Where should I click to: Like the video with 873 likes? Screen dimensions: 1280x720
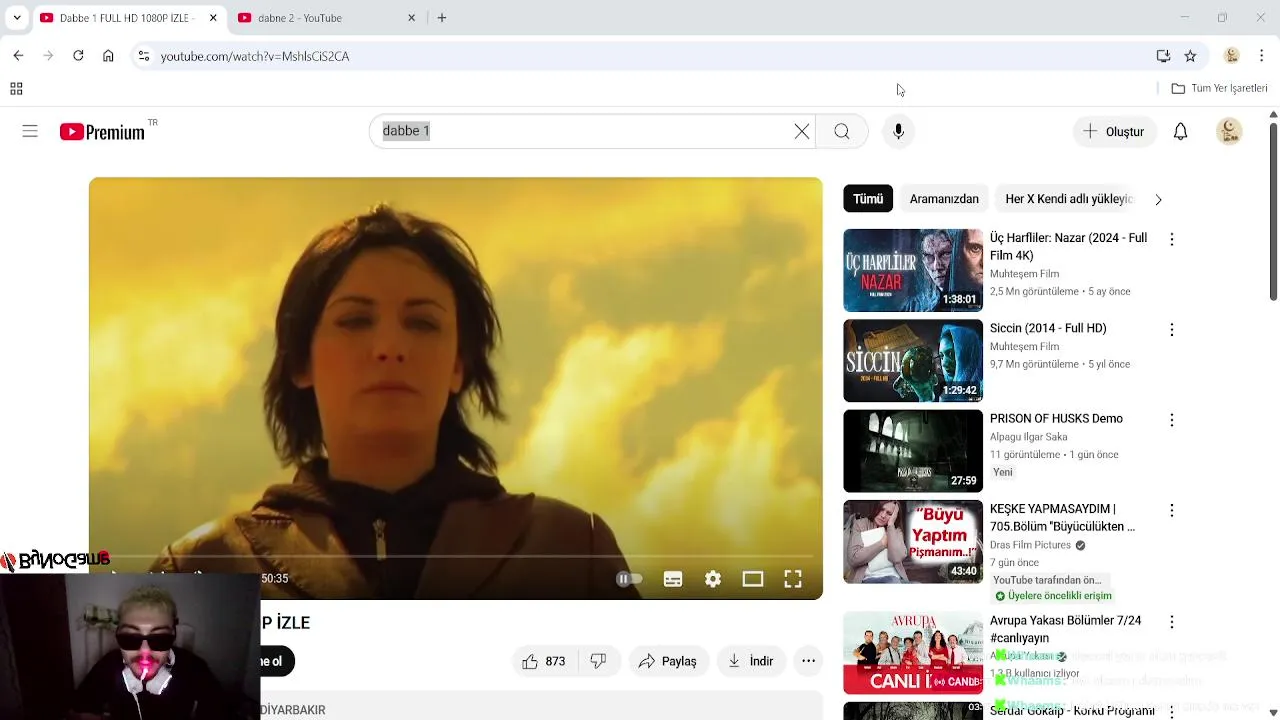pos(544,661)
